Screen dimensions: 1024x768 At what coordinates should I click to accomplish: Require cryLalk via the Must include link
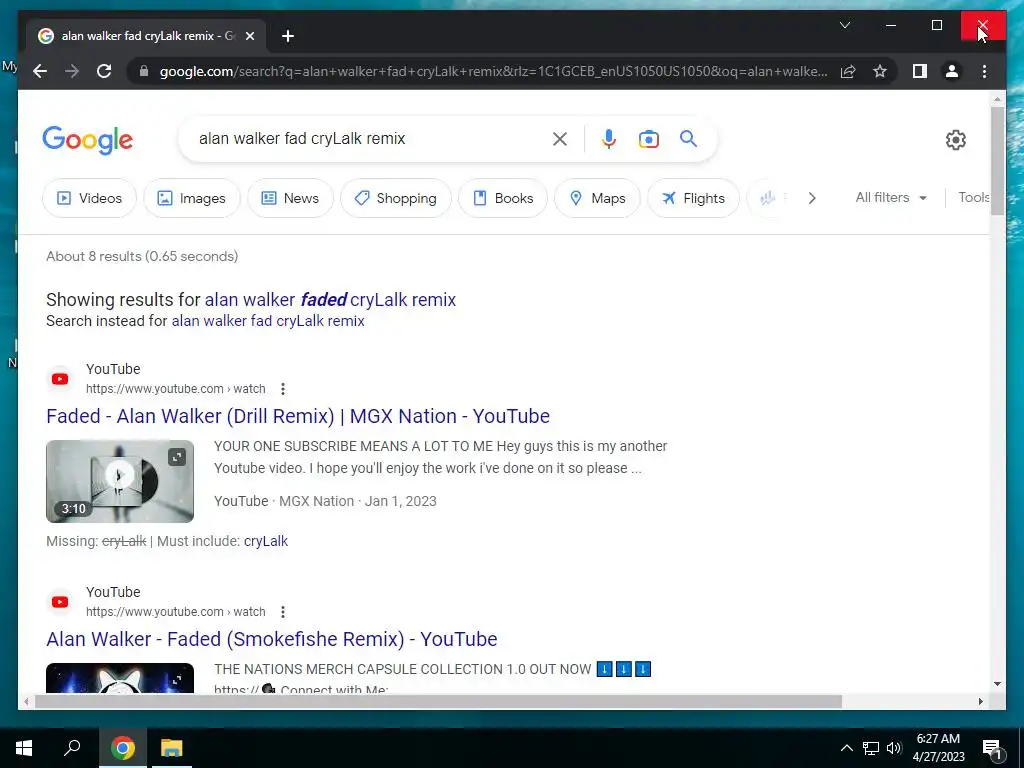coord(266,541)
